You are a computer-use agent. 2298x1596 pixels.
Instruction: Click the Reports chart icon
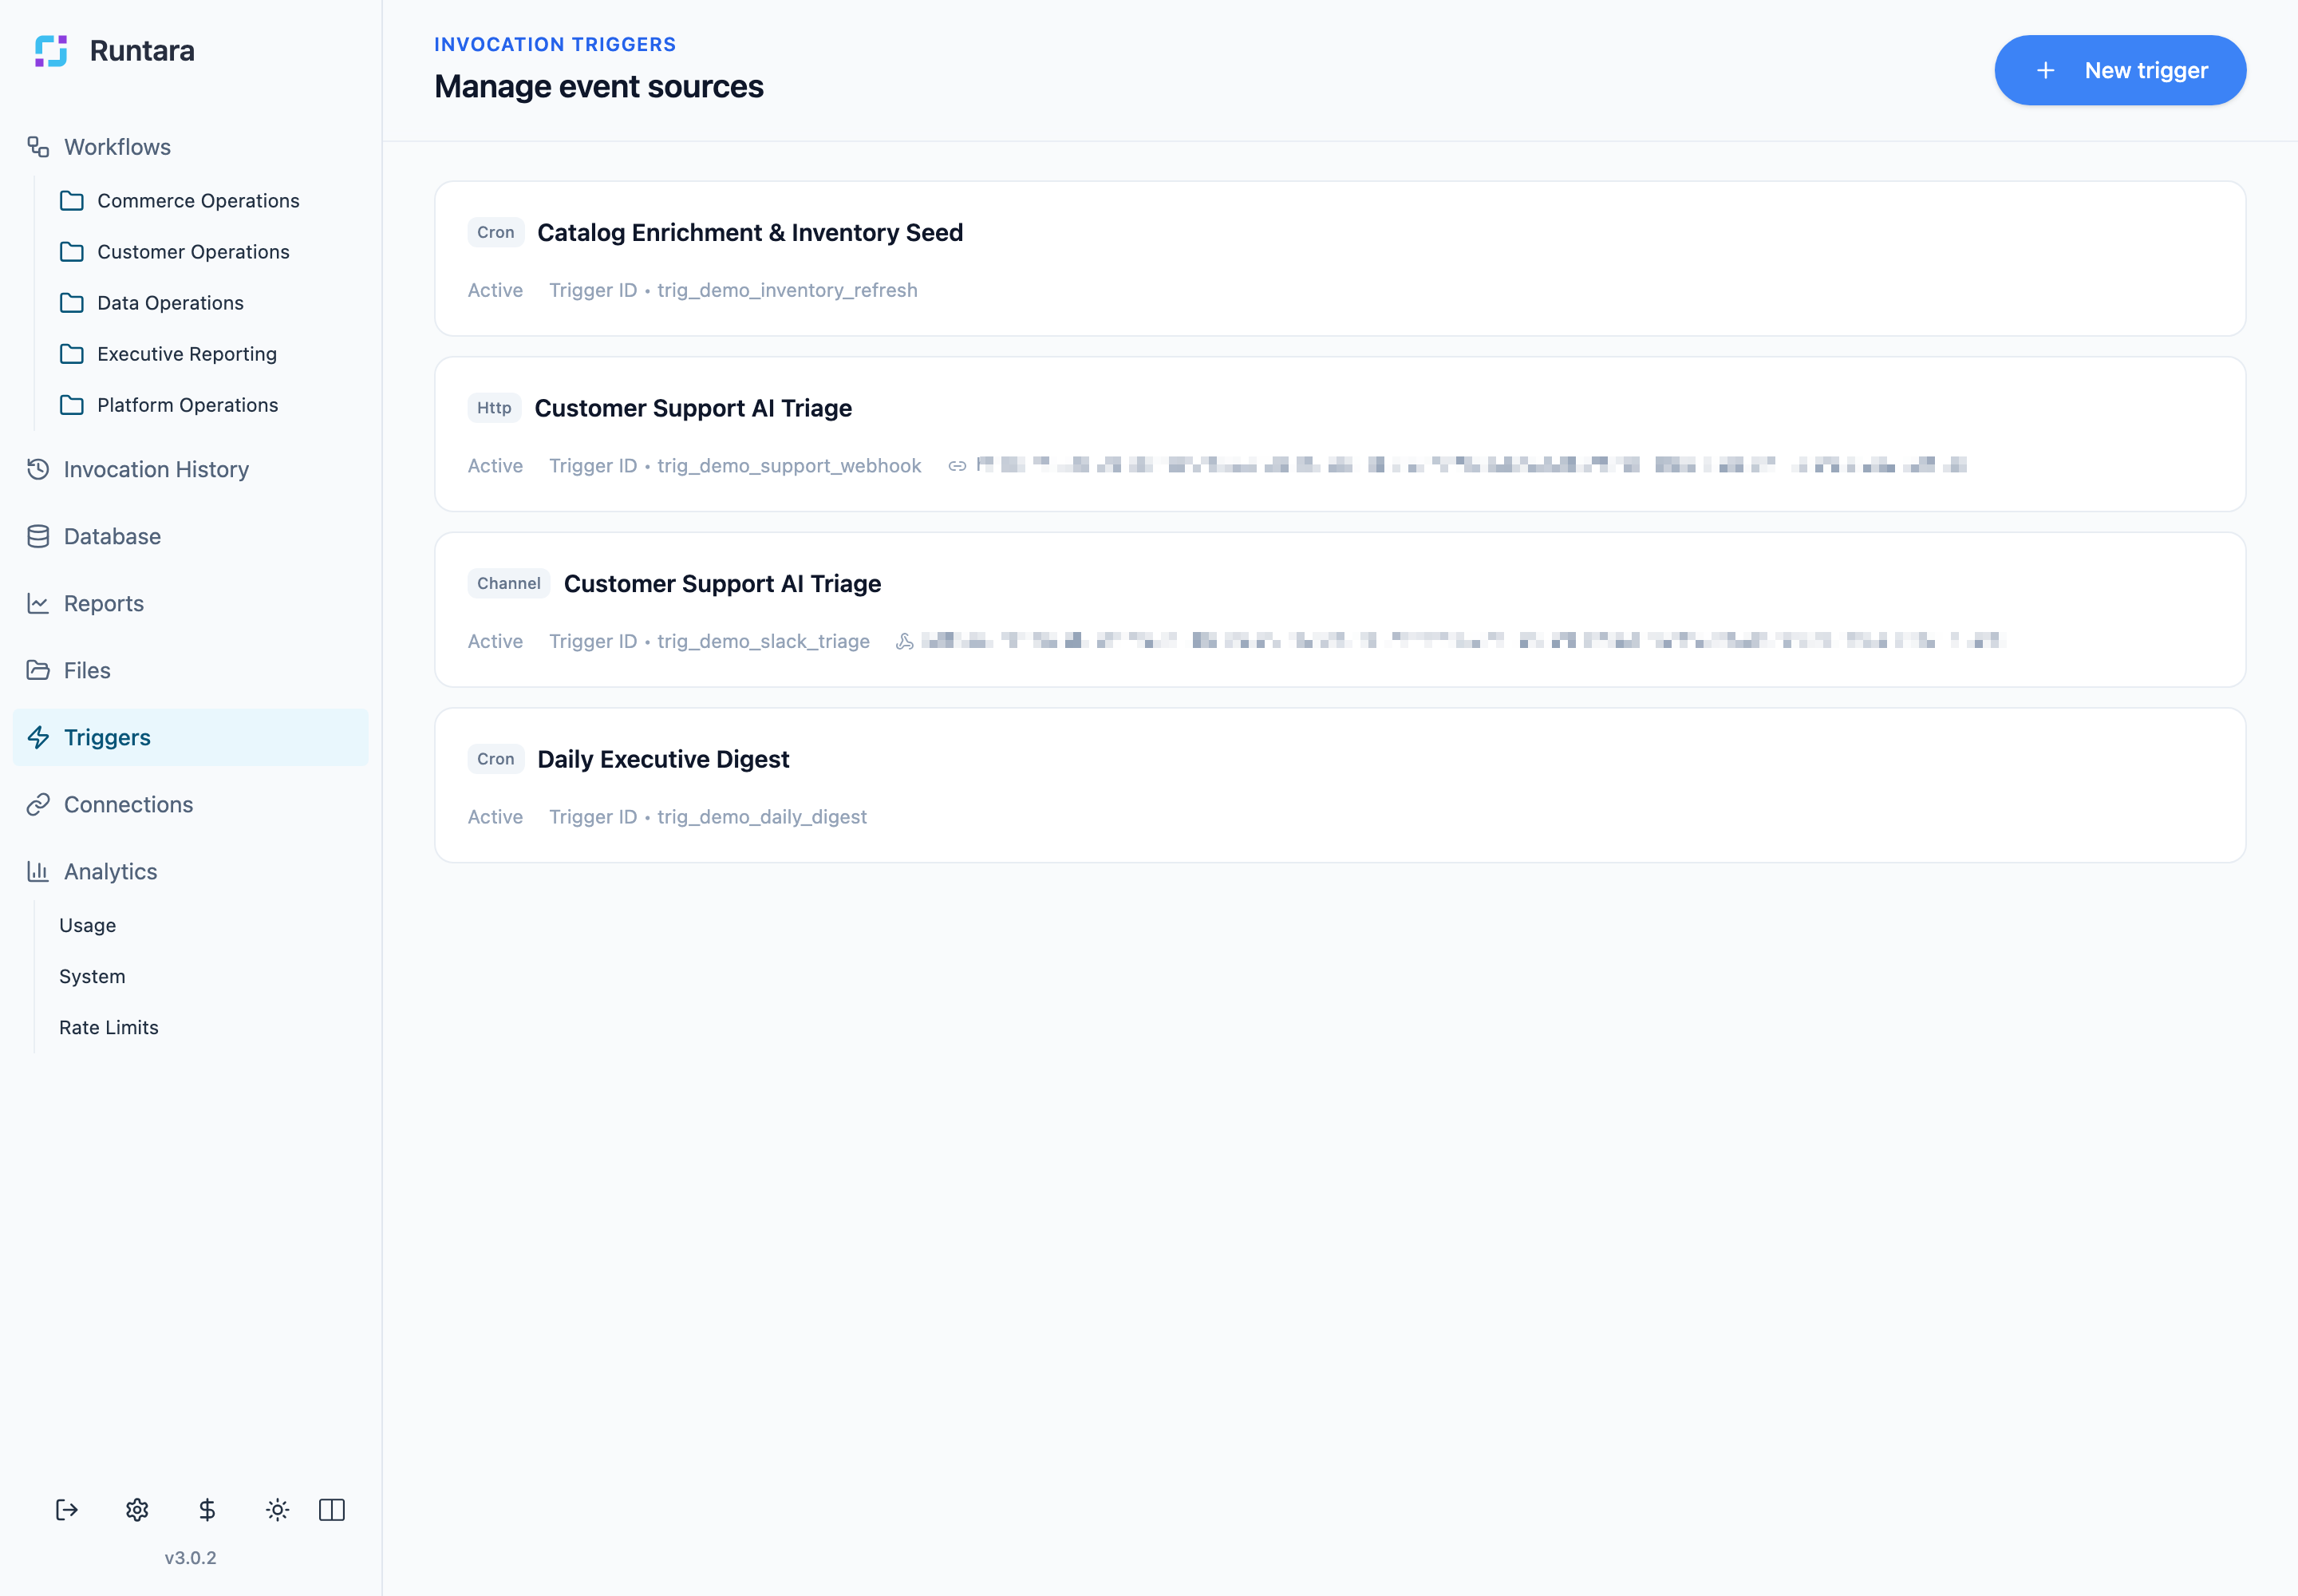pyautogui.click(x=38, y=603)
